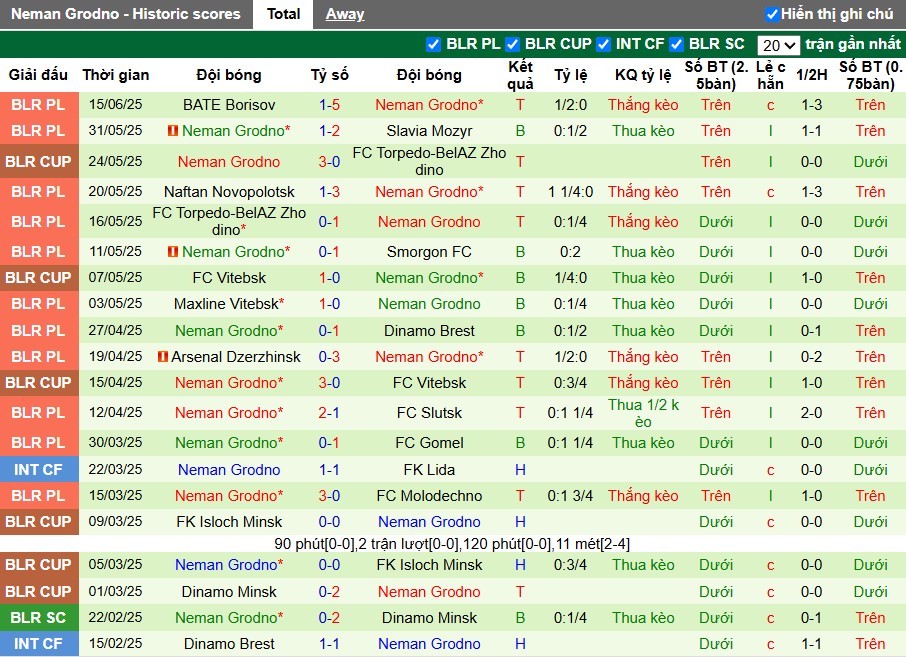
Task: Click the 0-2 score on 22/02/25
Action: pyautogui.click(x=329, y=618)
